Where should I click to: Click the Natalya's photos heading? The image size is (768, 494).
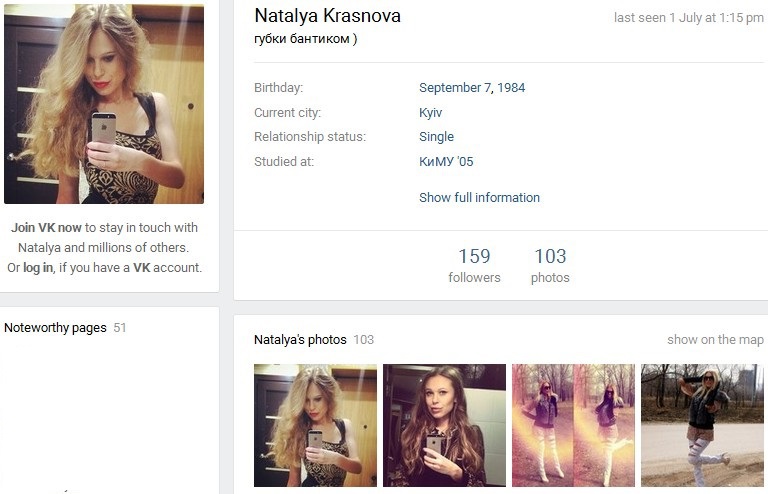coord(300,339)
